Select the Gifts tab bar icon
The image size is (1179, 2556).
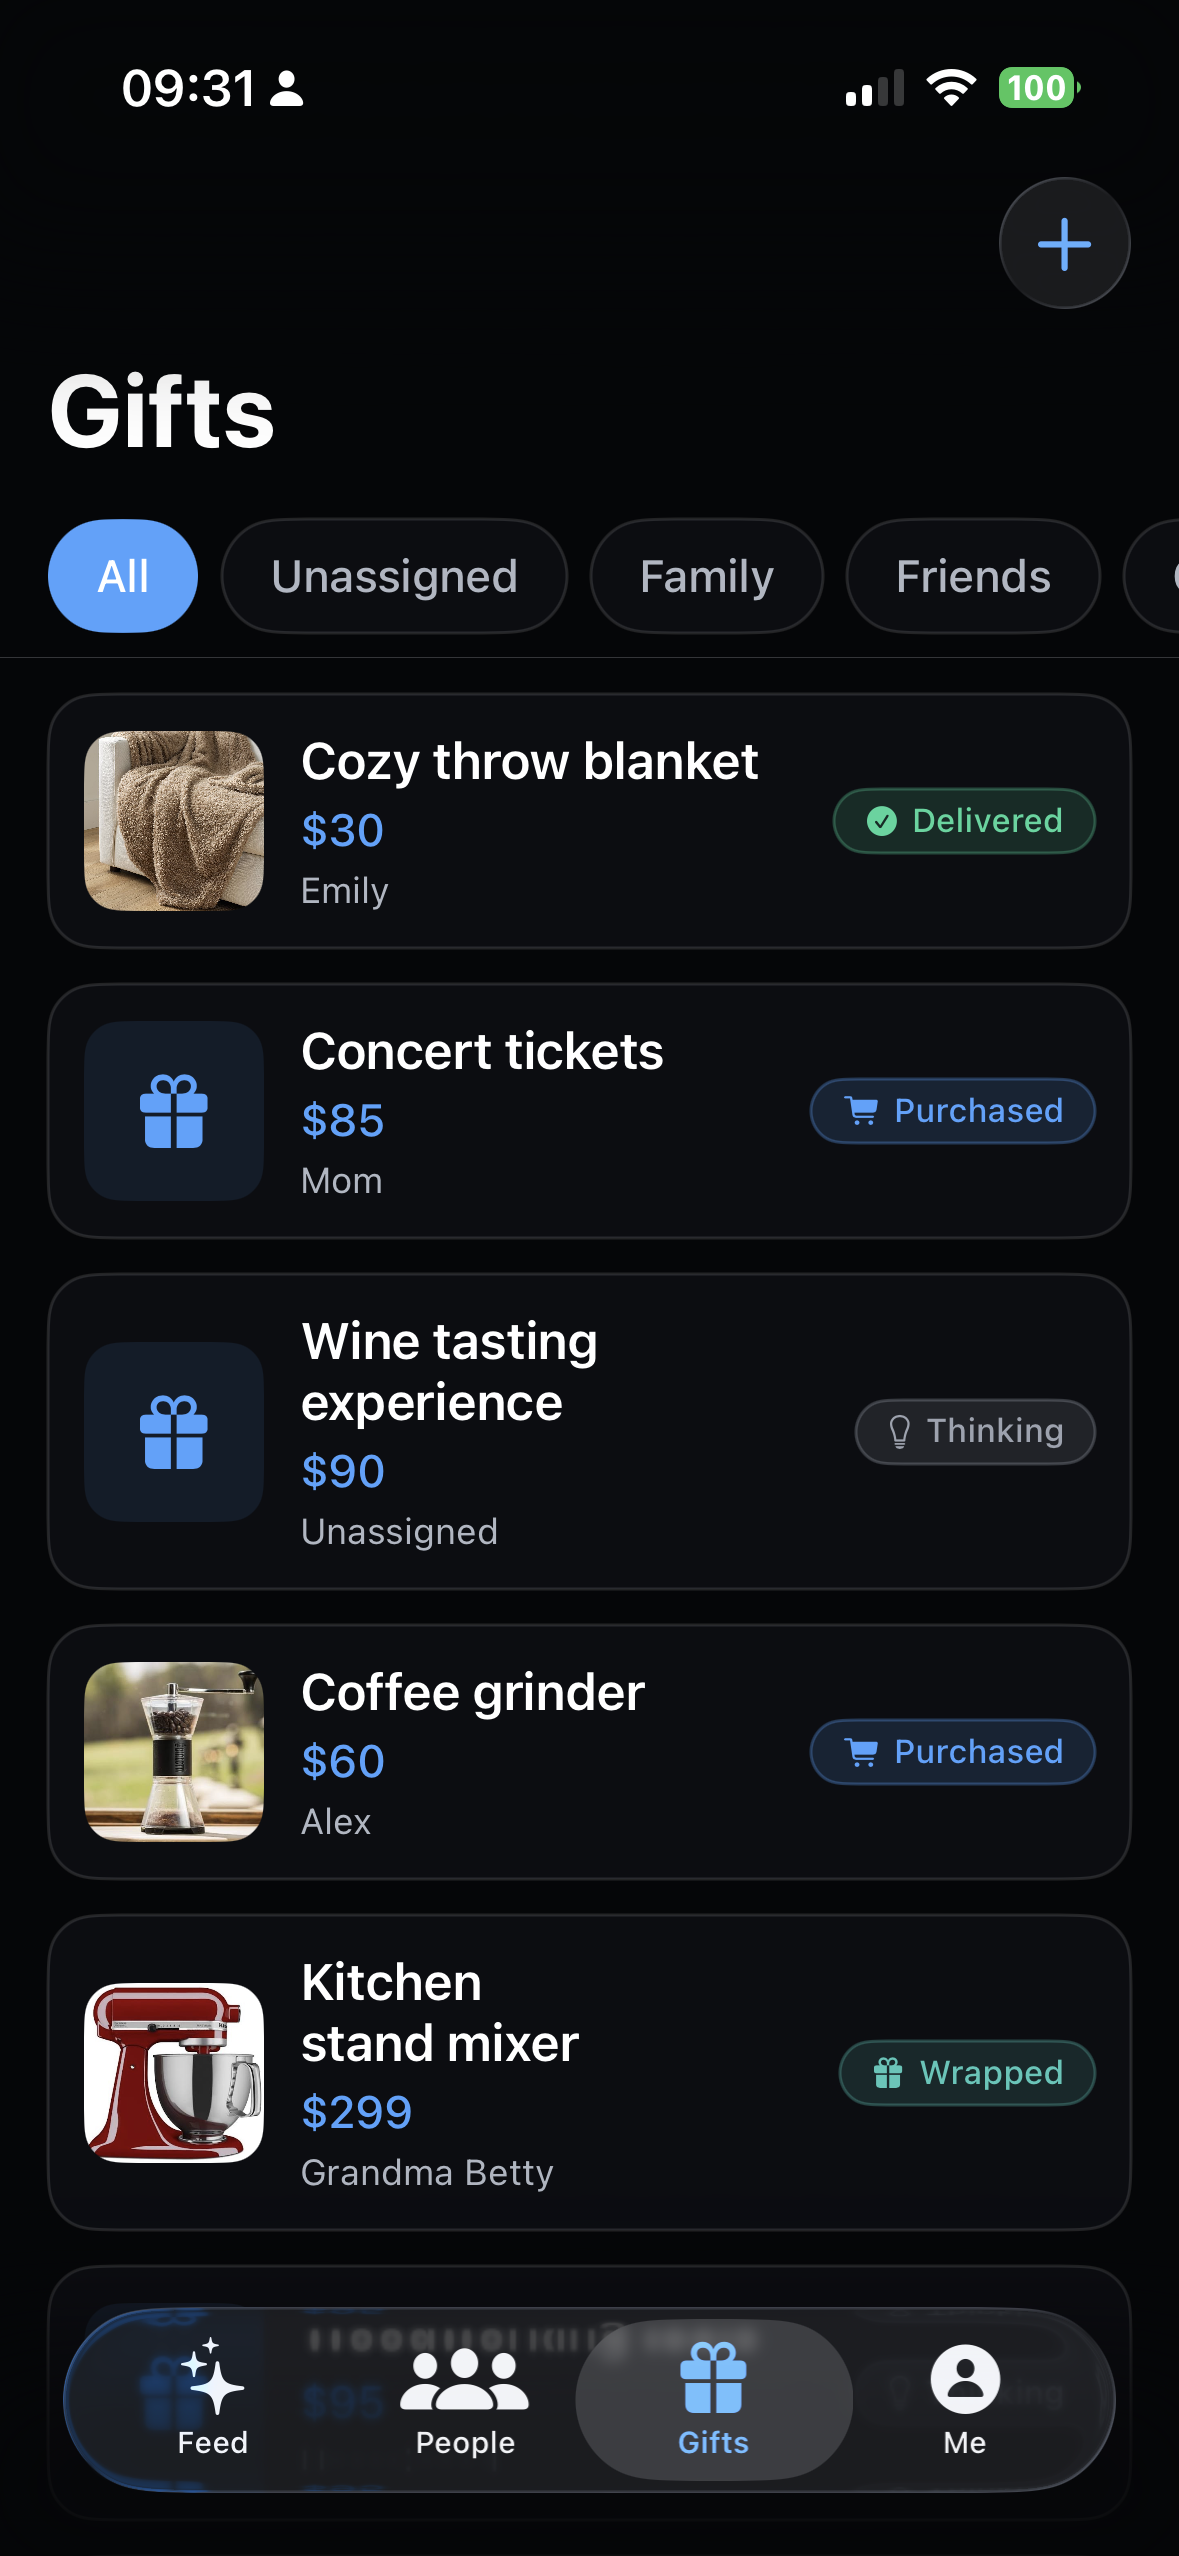coord(713,2378)
